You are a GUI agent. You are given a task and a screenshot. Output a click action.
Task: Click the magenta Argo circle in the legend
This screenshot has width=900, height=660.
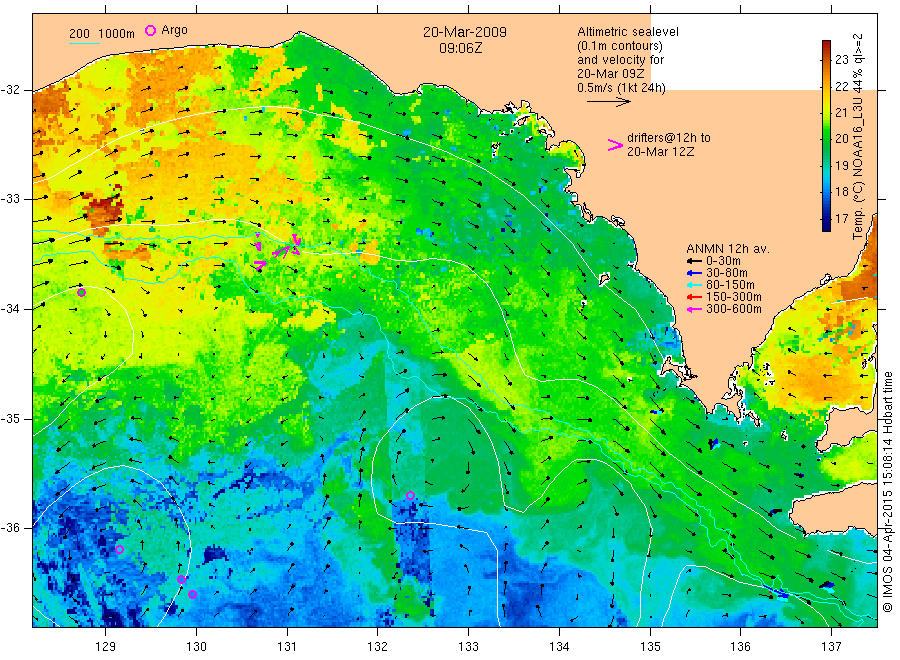click(x=150, y=30)
